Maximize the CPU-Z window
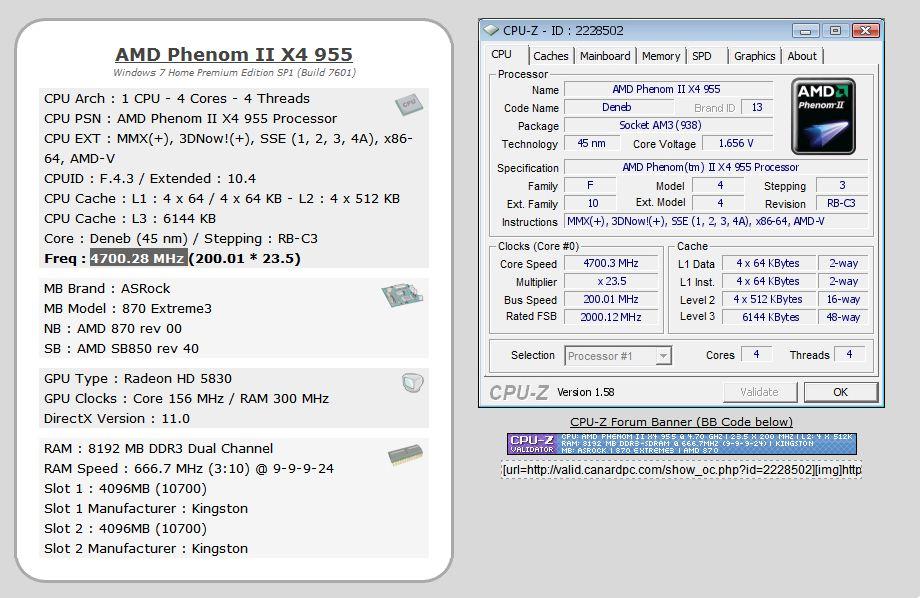This screenshot has width=920, height=598. click(835, 31)
